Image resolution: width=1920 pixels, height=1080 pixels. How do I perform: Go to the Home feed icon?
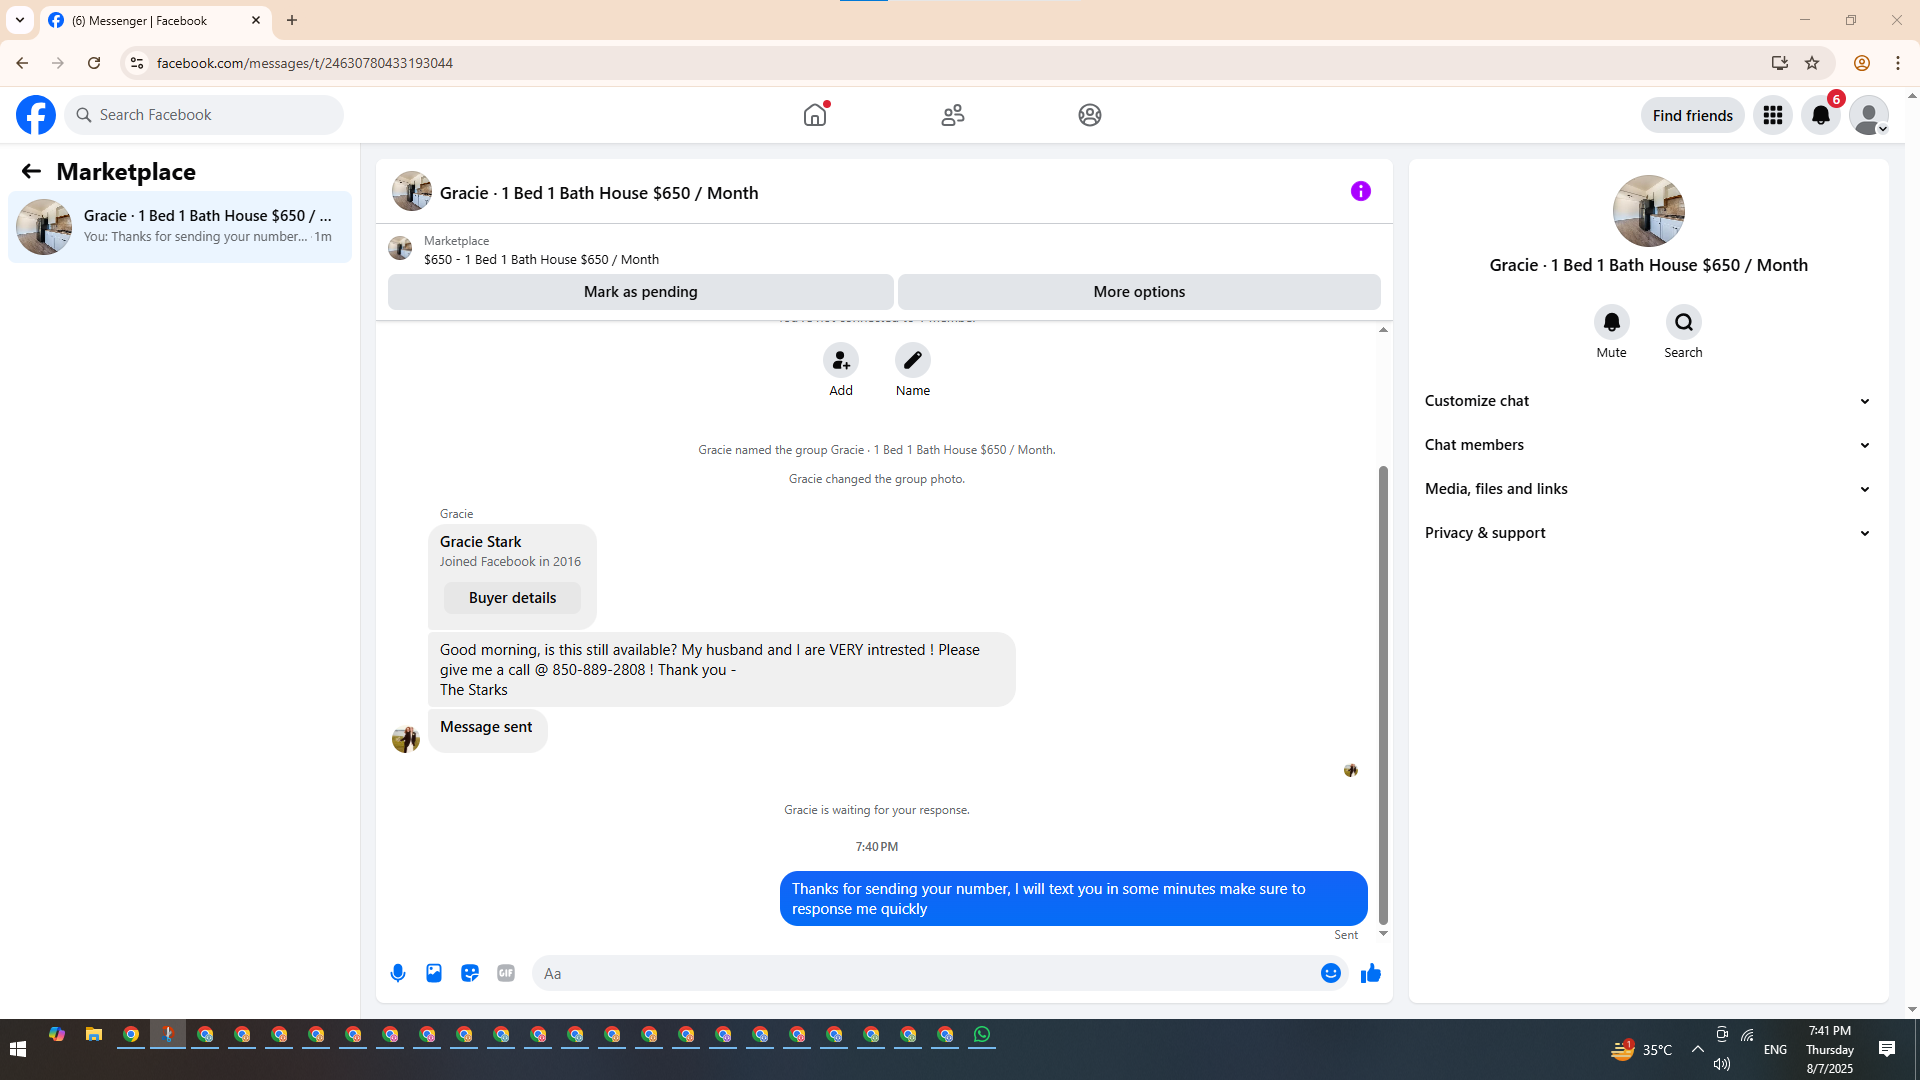click(x=815, y=115)
